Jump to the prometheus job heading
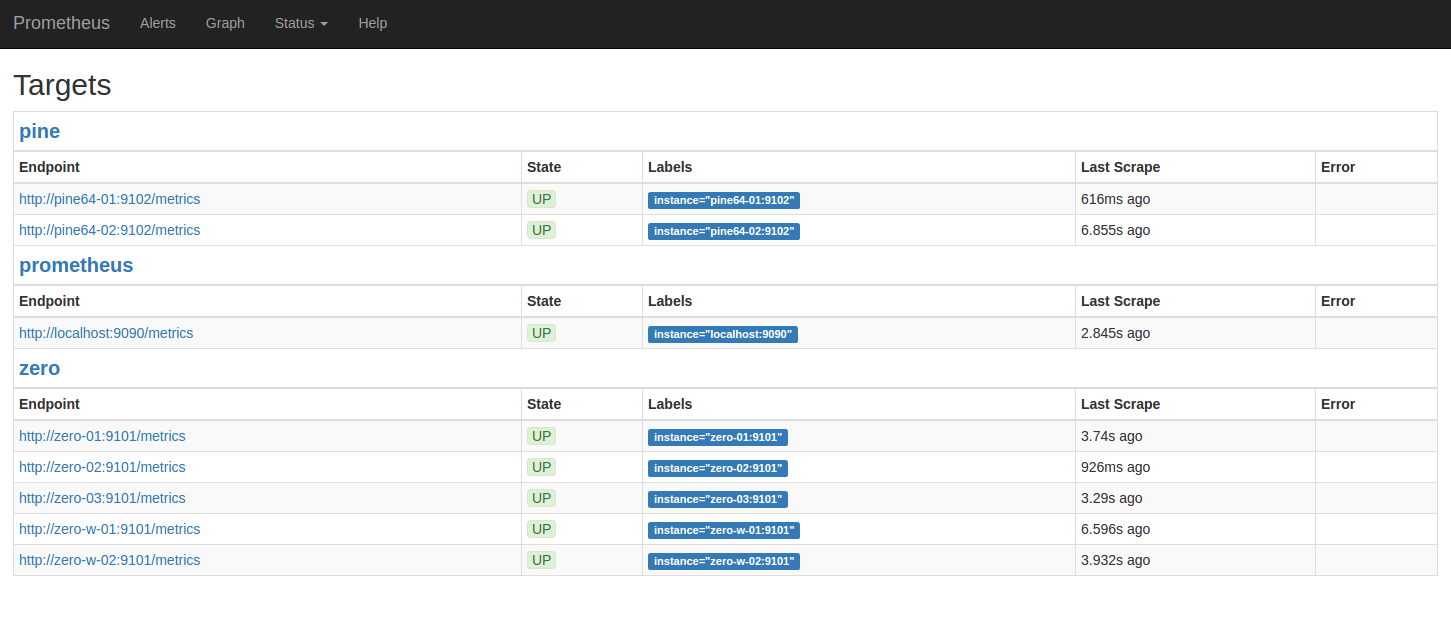 (76, 265)
